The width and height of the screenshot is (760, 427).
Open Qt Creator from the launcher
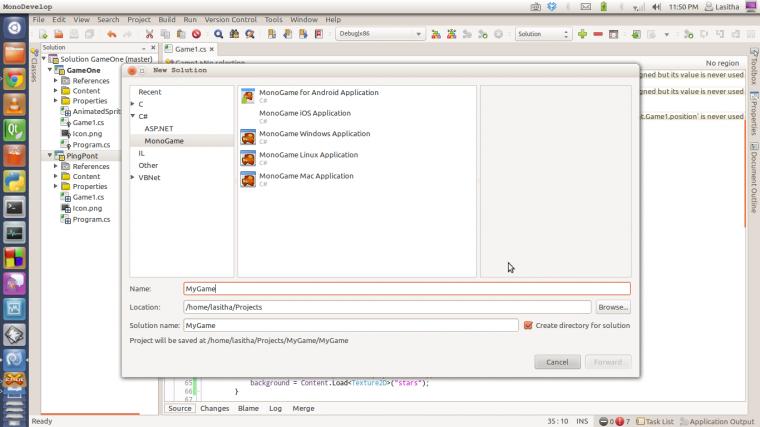14,130
